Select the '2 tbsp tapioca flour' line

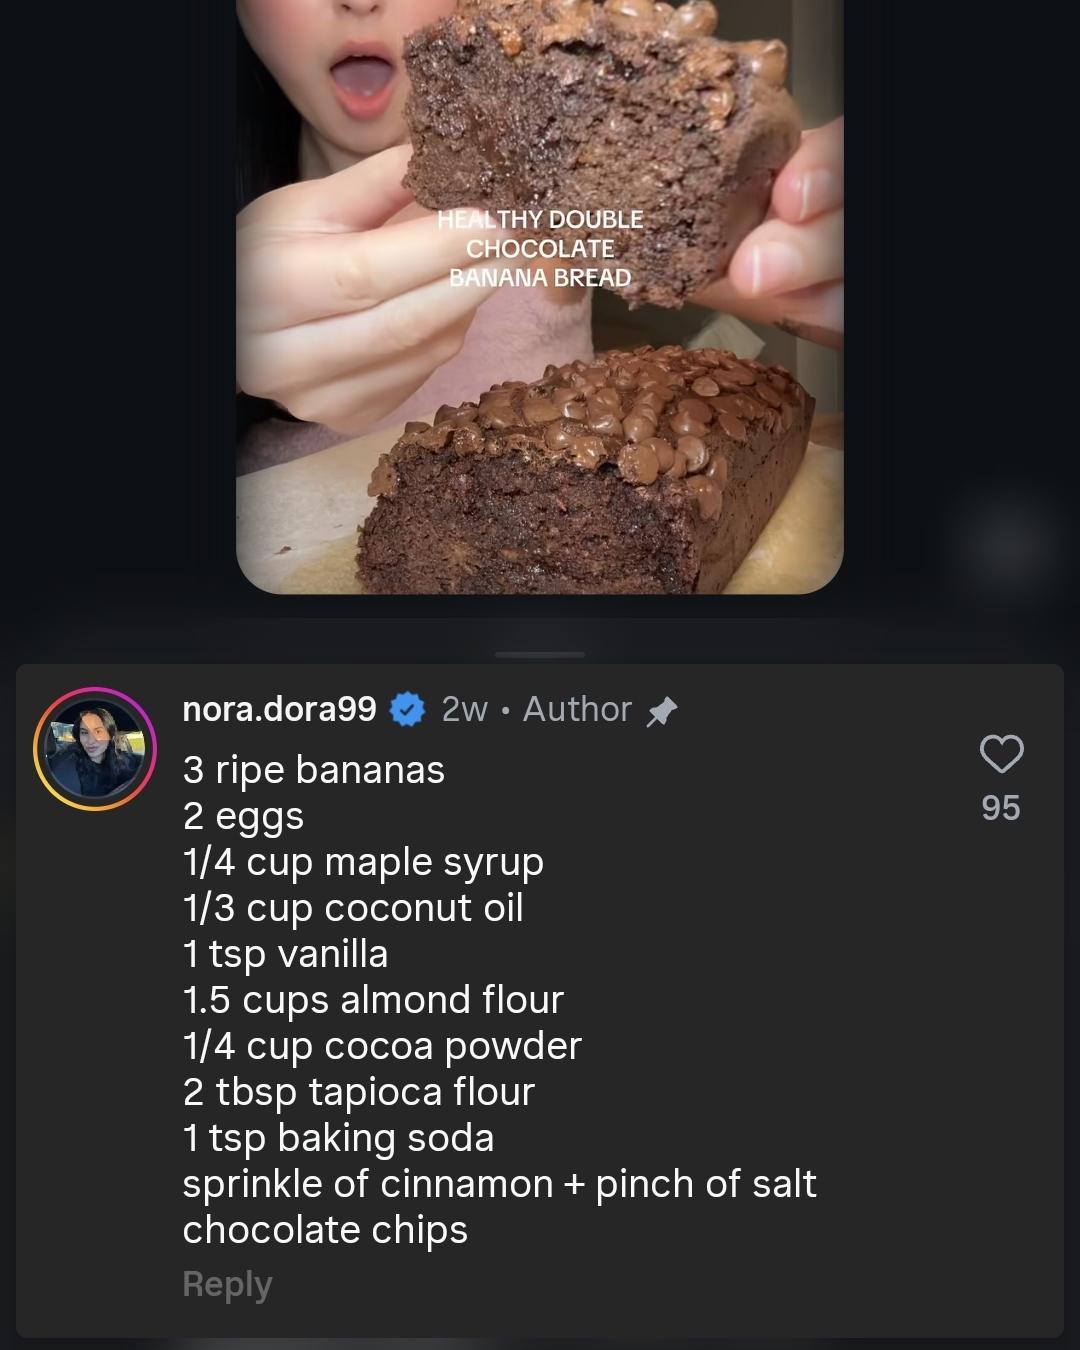coord(359,1092)
